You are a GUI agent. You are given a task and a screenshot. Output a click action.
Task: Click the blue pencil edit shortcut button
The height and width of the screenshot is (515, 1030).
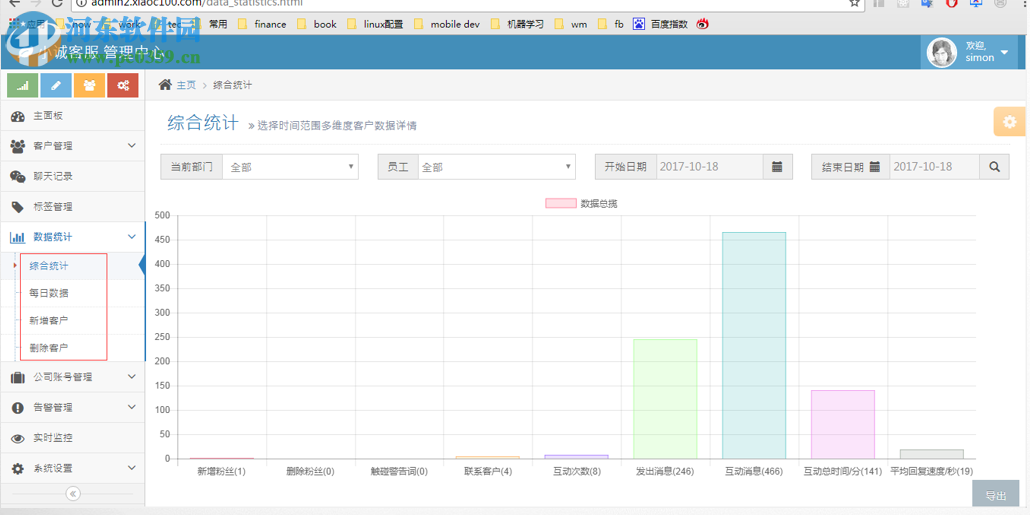pyautogui.click(x=56, y=85)
